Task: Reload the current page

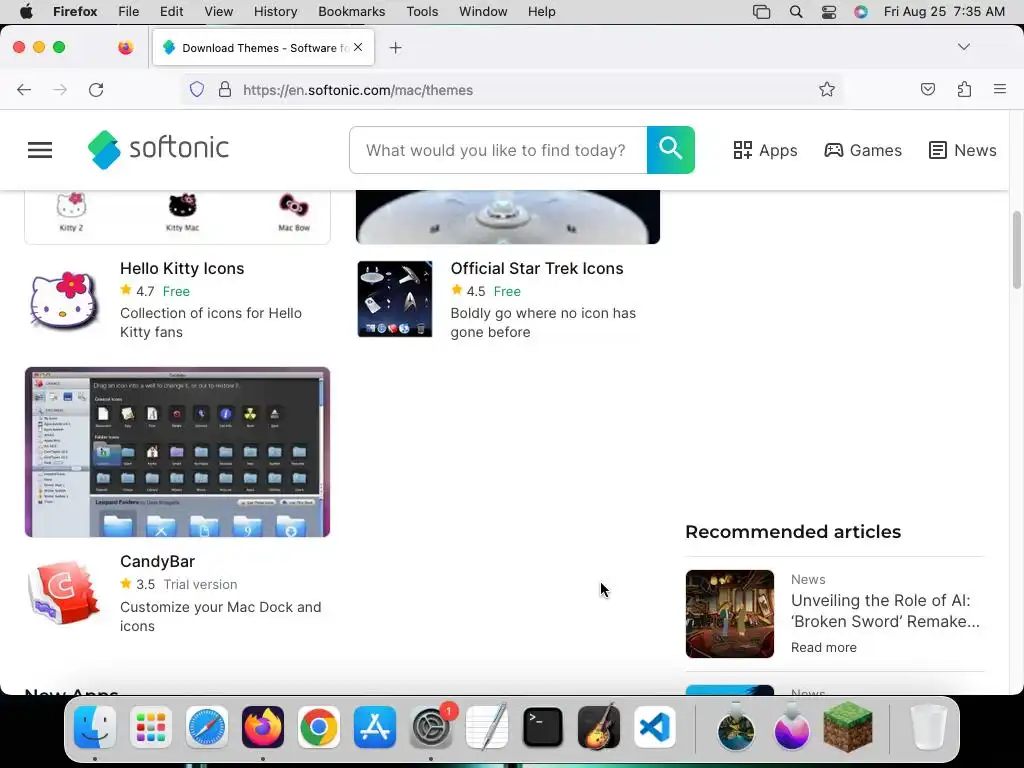Action: pos(96,89)
